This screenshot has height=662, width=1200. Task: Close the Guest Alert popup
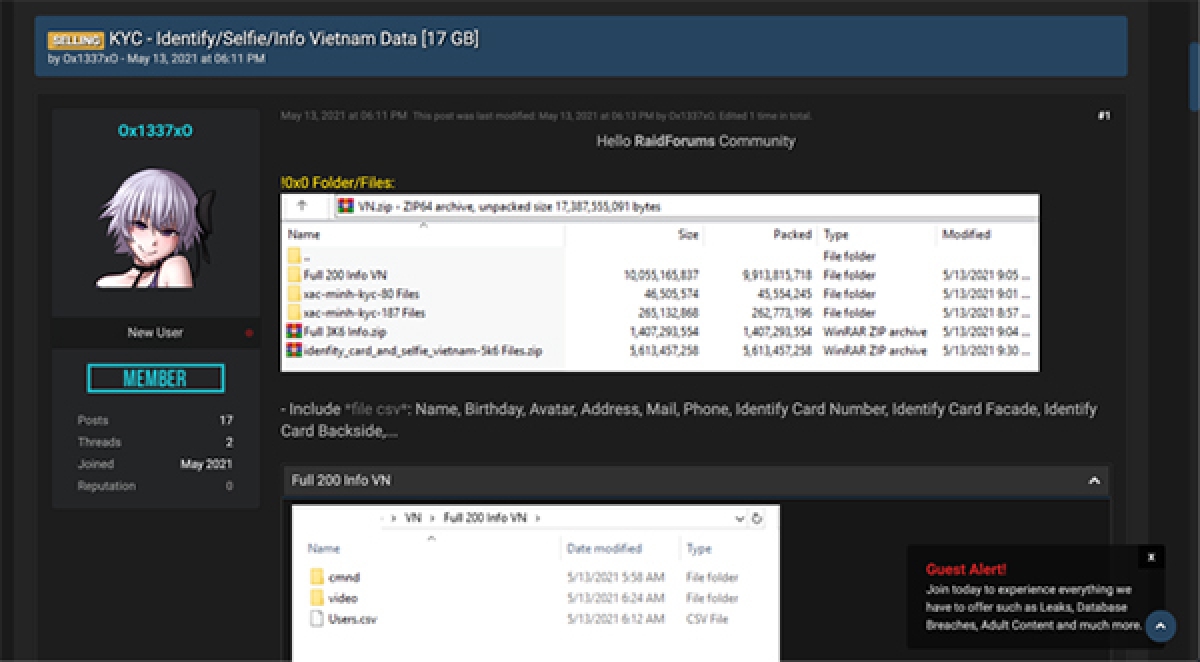tap(1151, 557)
